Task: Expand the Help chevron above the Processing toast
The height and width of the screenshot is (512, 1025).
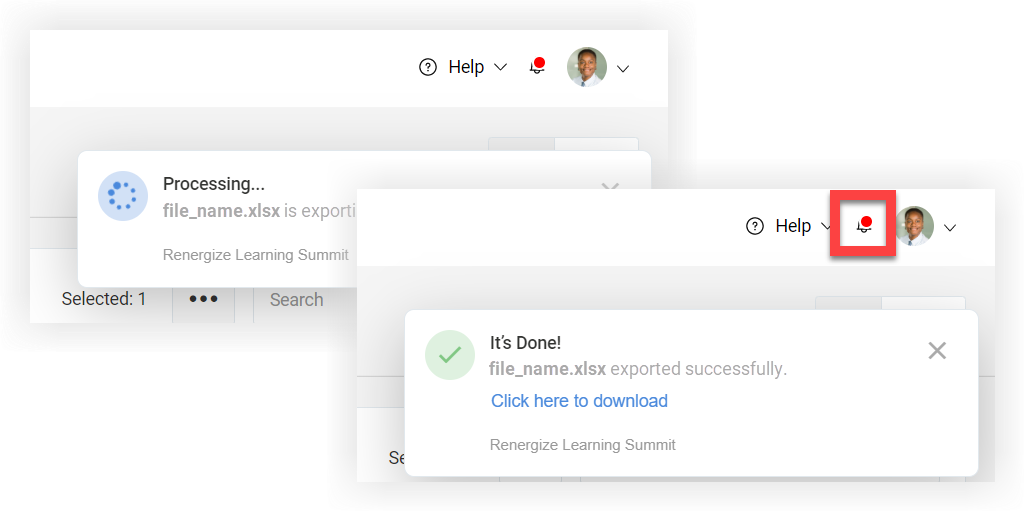Action: pyautogui.click(x=500, y=67)
